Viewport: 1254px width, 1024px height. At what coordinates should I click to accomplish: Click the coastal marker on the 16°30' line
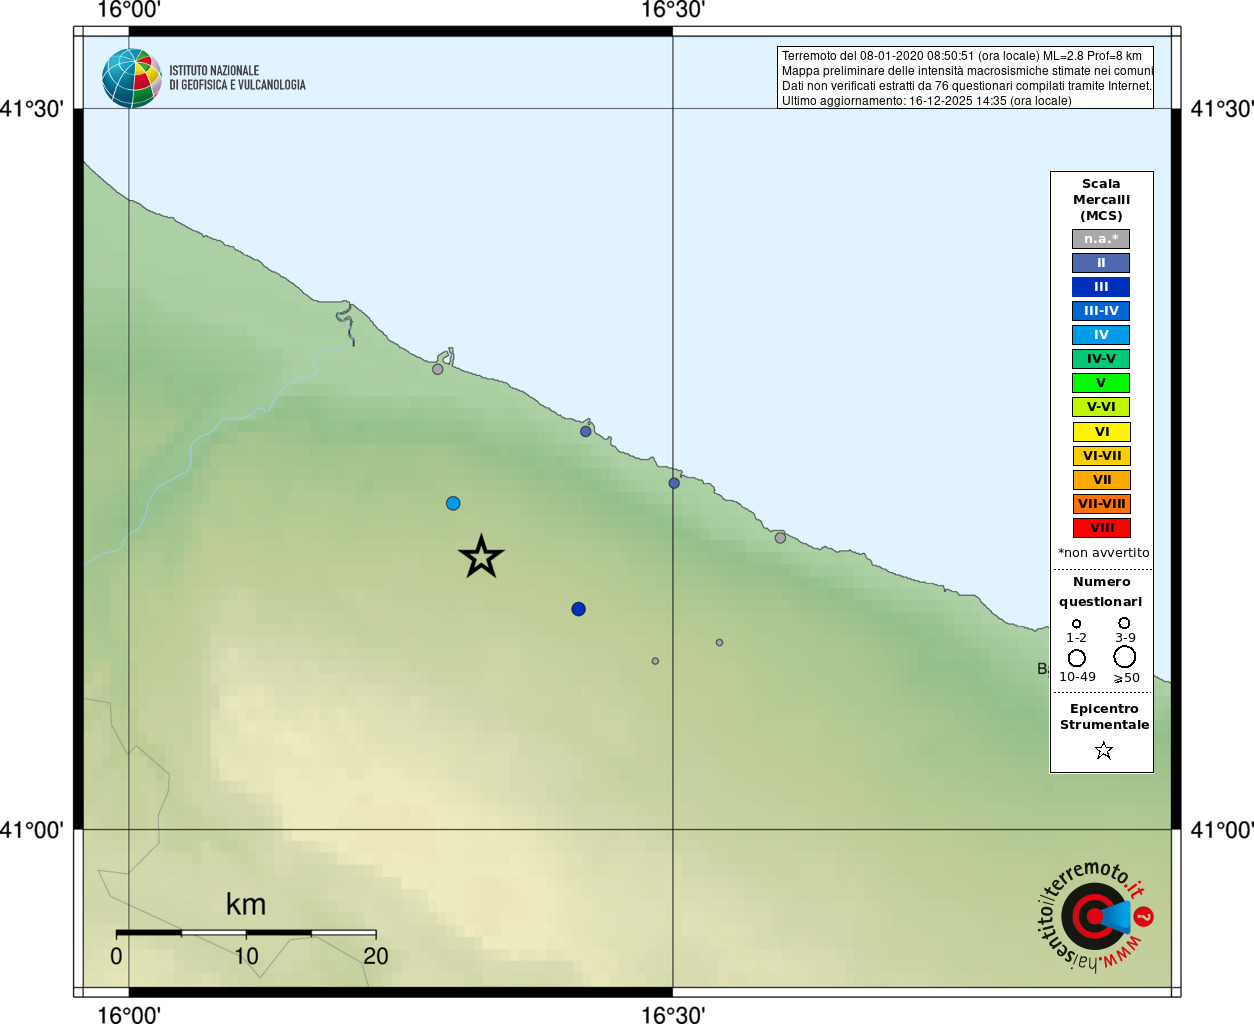[x=674, y=483]
